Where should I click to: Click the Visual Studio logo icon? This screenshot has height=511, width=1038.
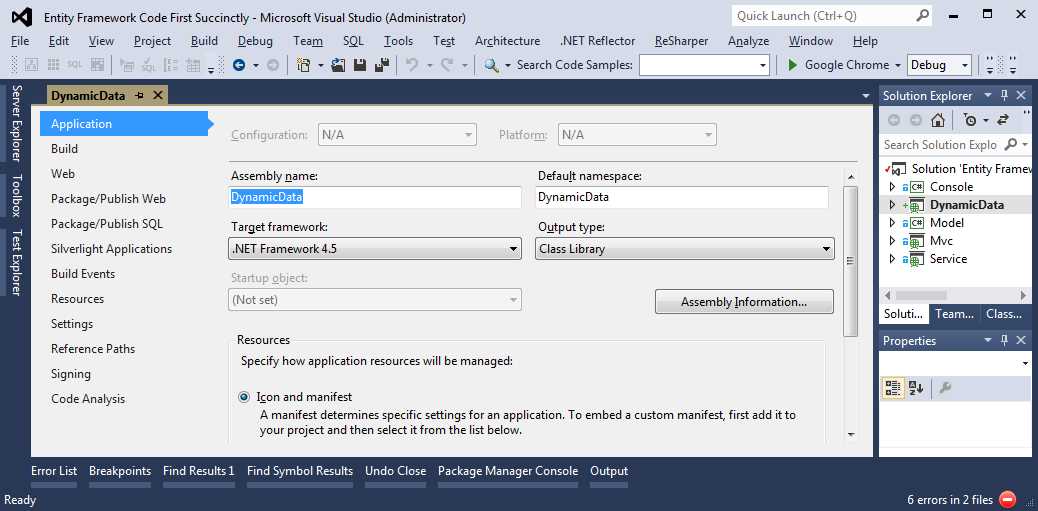pyautogui.click(x=23, y=17)
